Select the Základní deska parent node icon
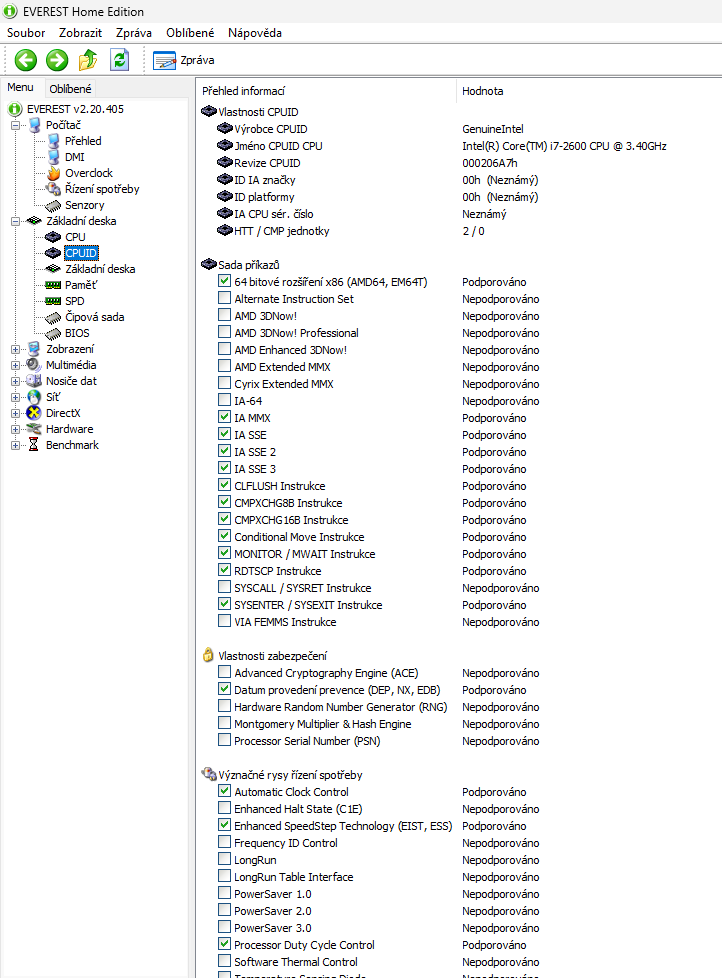Screen dimensions: 722x978 click(x=35, y=221)
